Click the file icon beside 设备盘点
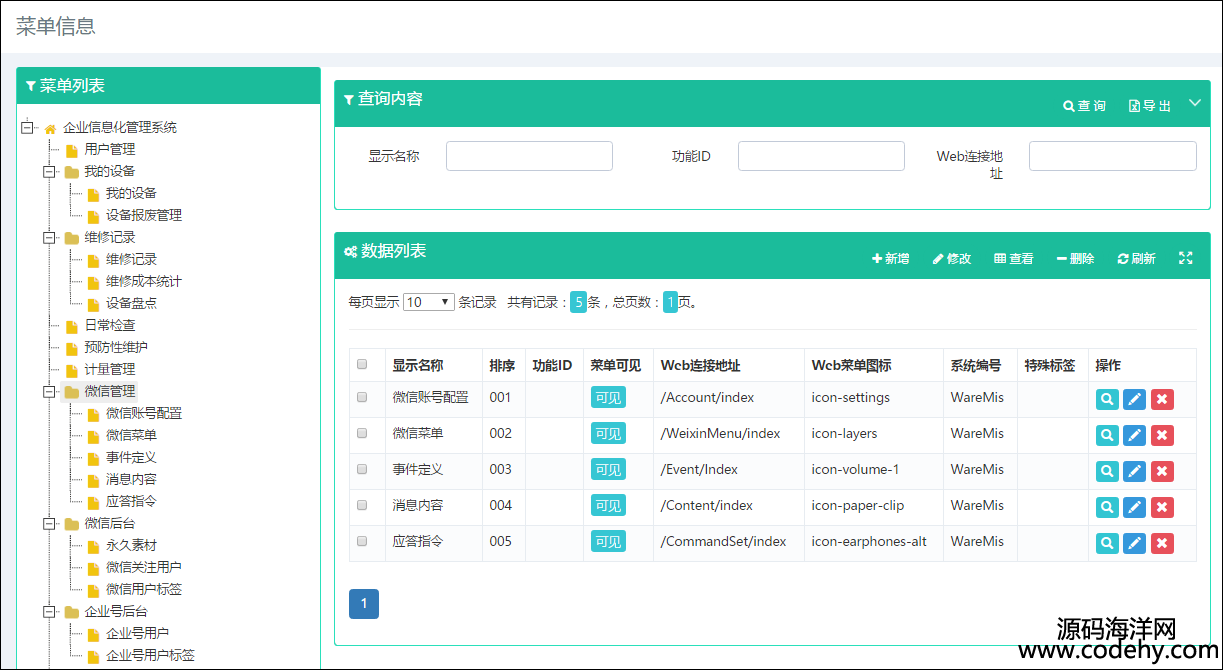The image size is (1223, 670). [93, 304]
